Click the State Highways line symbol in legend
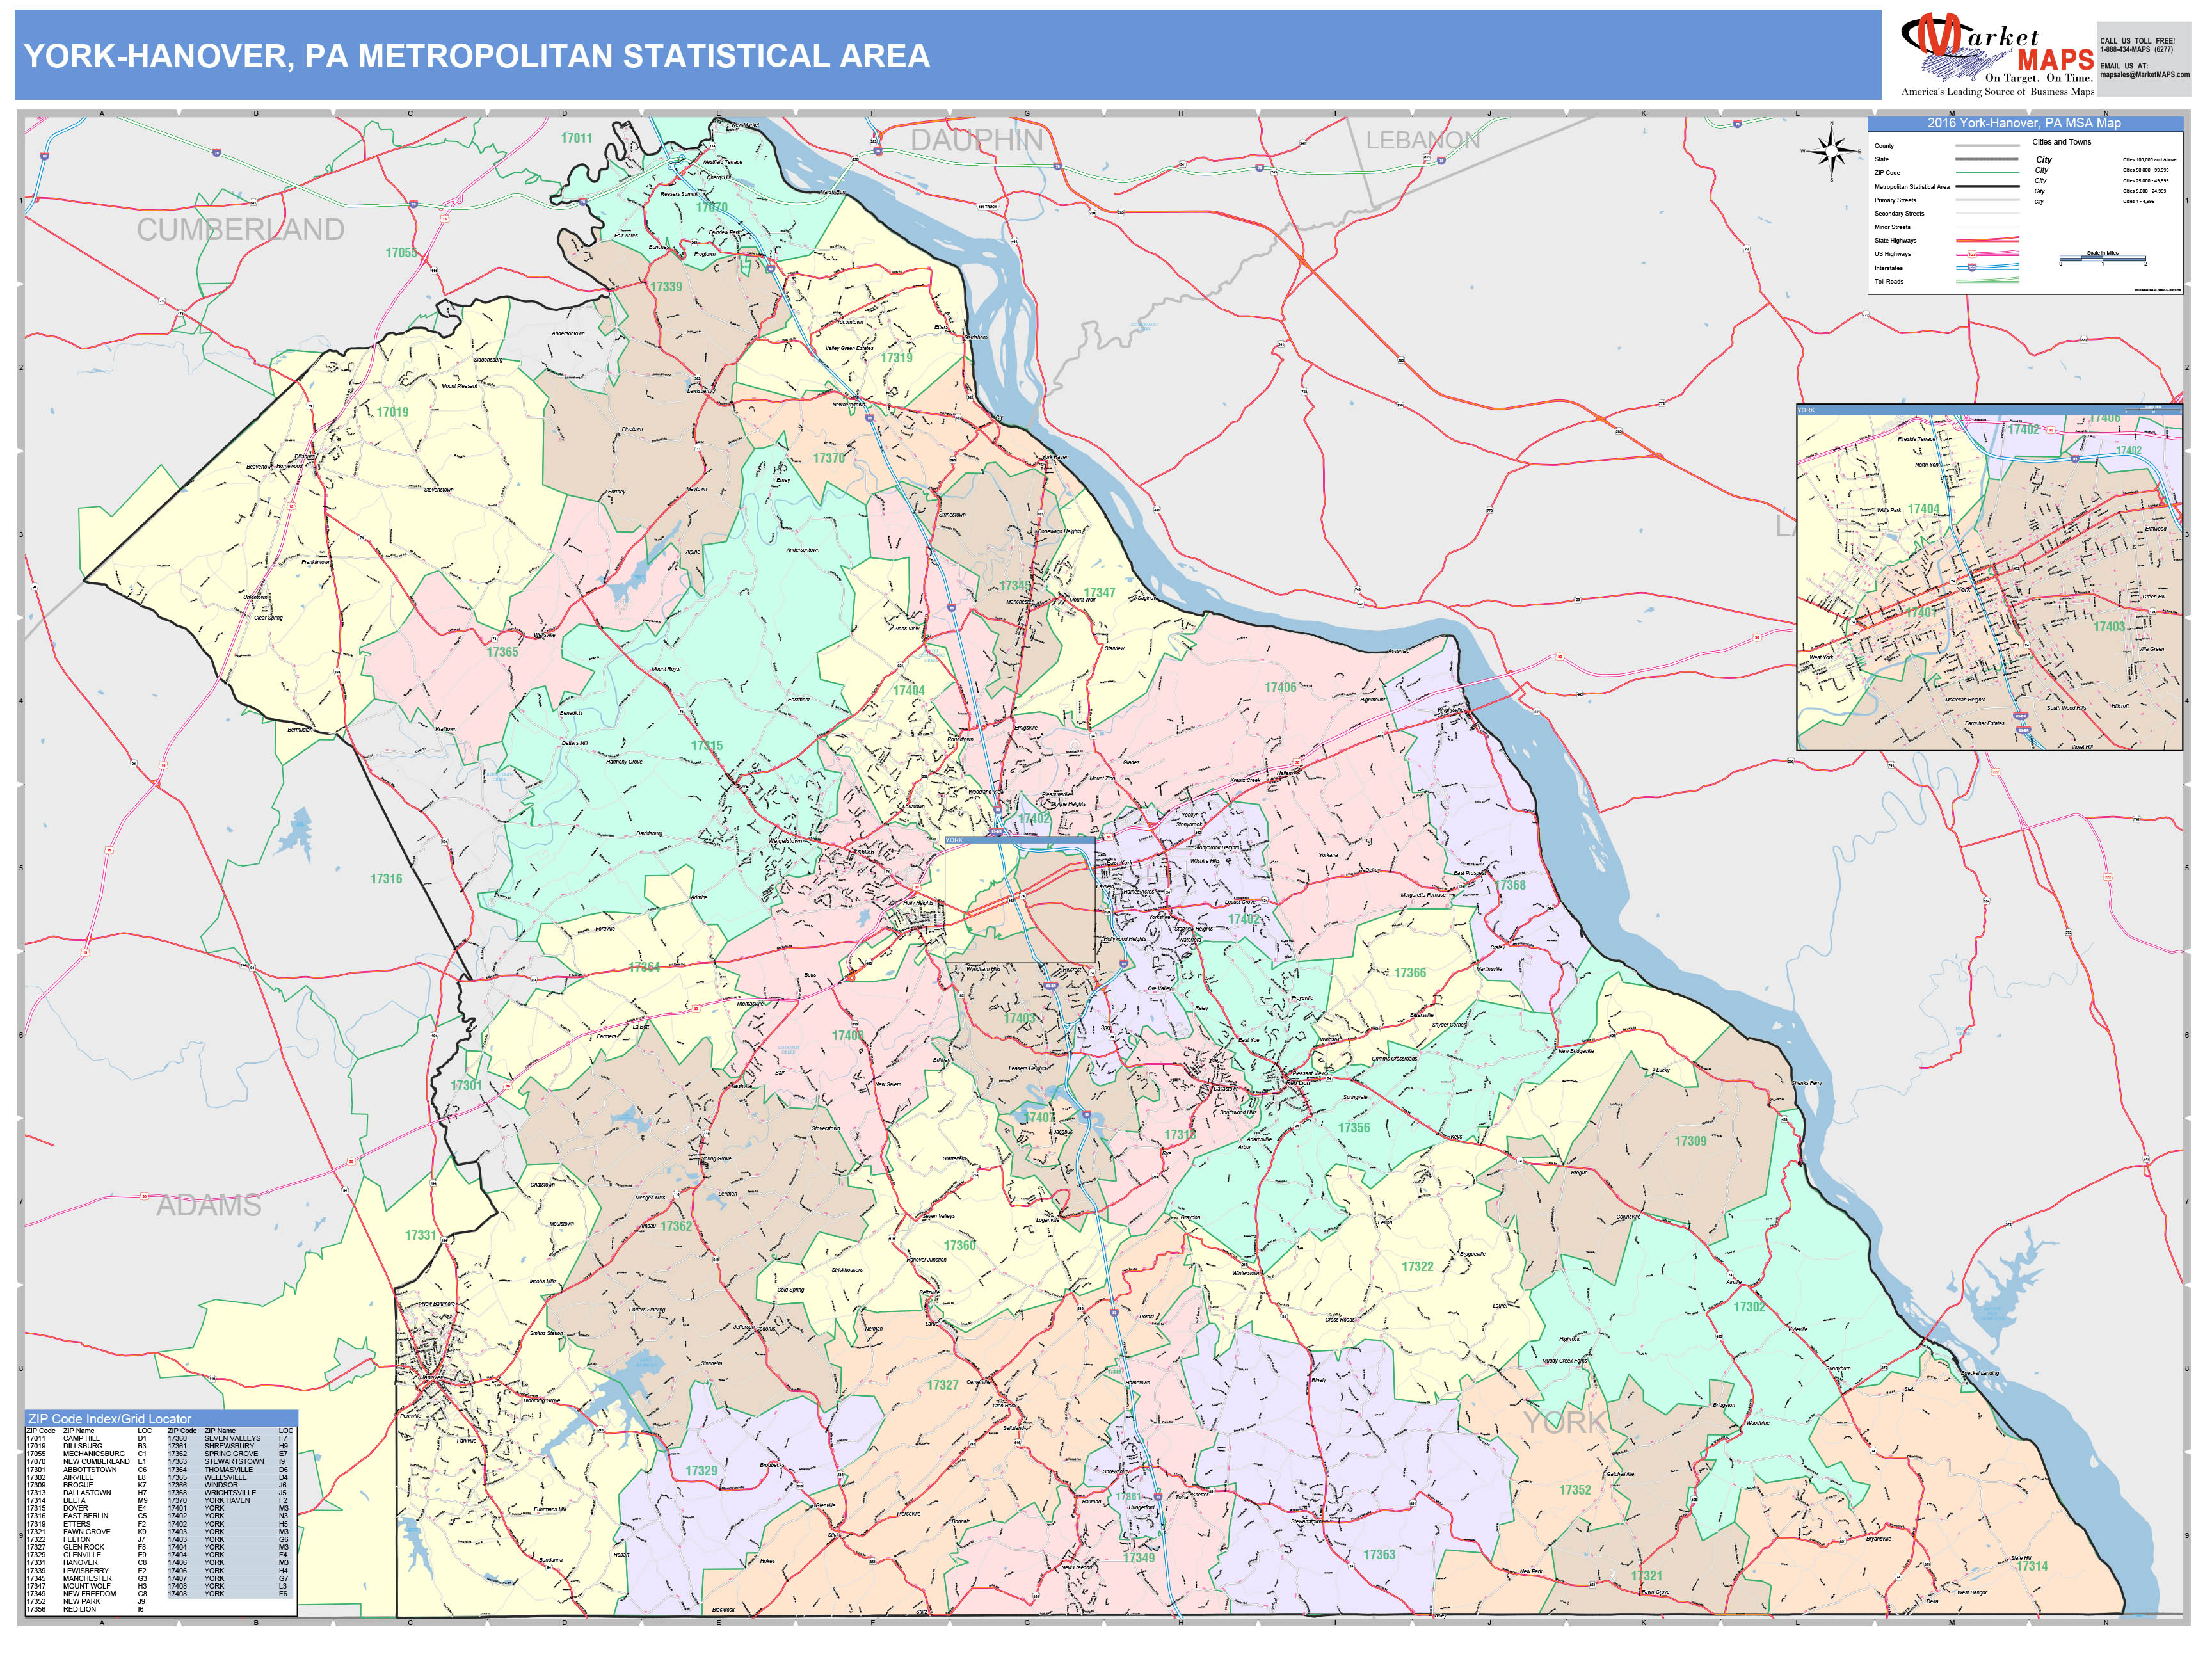Screen dimensions: 2212x1659 coord(1987,241)
